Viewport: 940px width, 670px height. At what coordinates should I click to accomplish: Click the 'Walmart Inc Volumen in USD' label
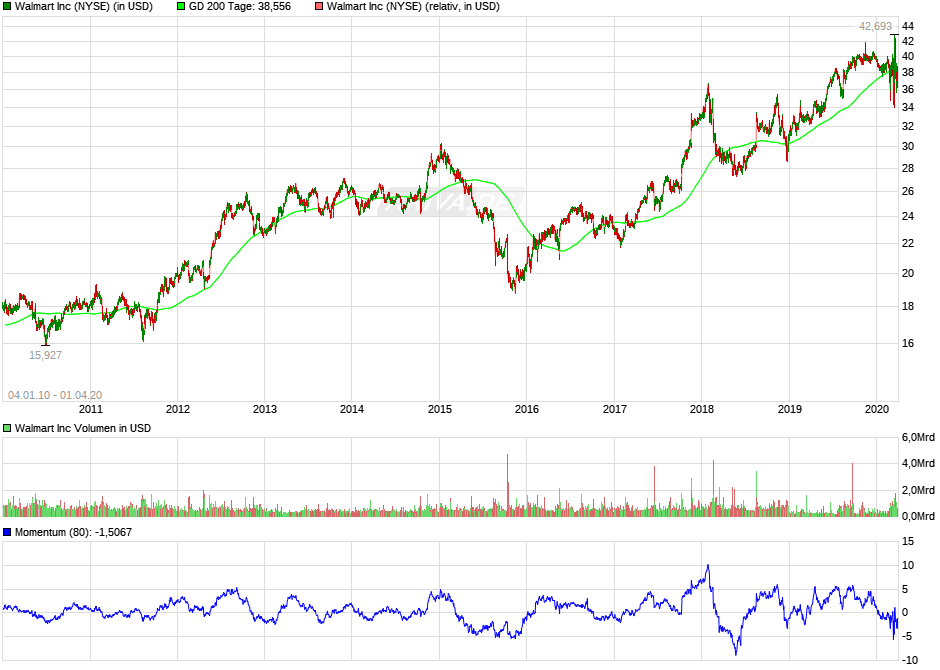(x=83, y=428)
